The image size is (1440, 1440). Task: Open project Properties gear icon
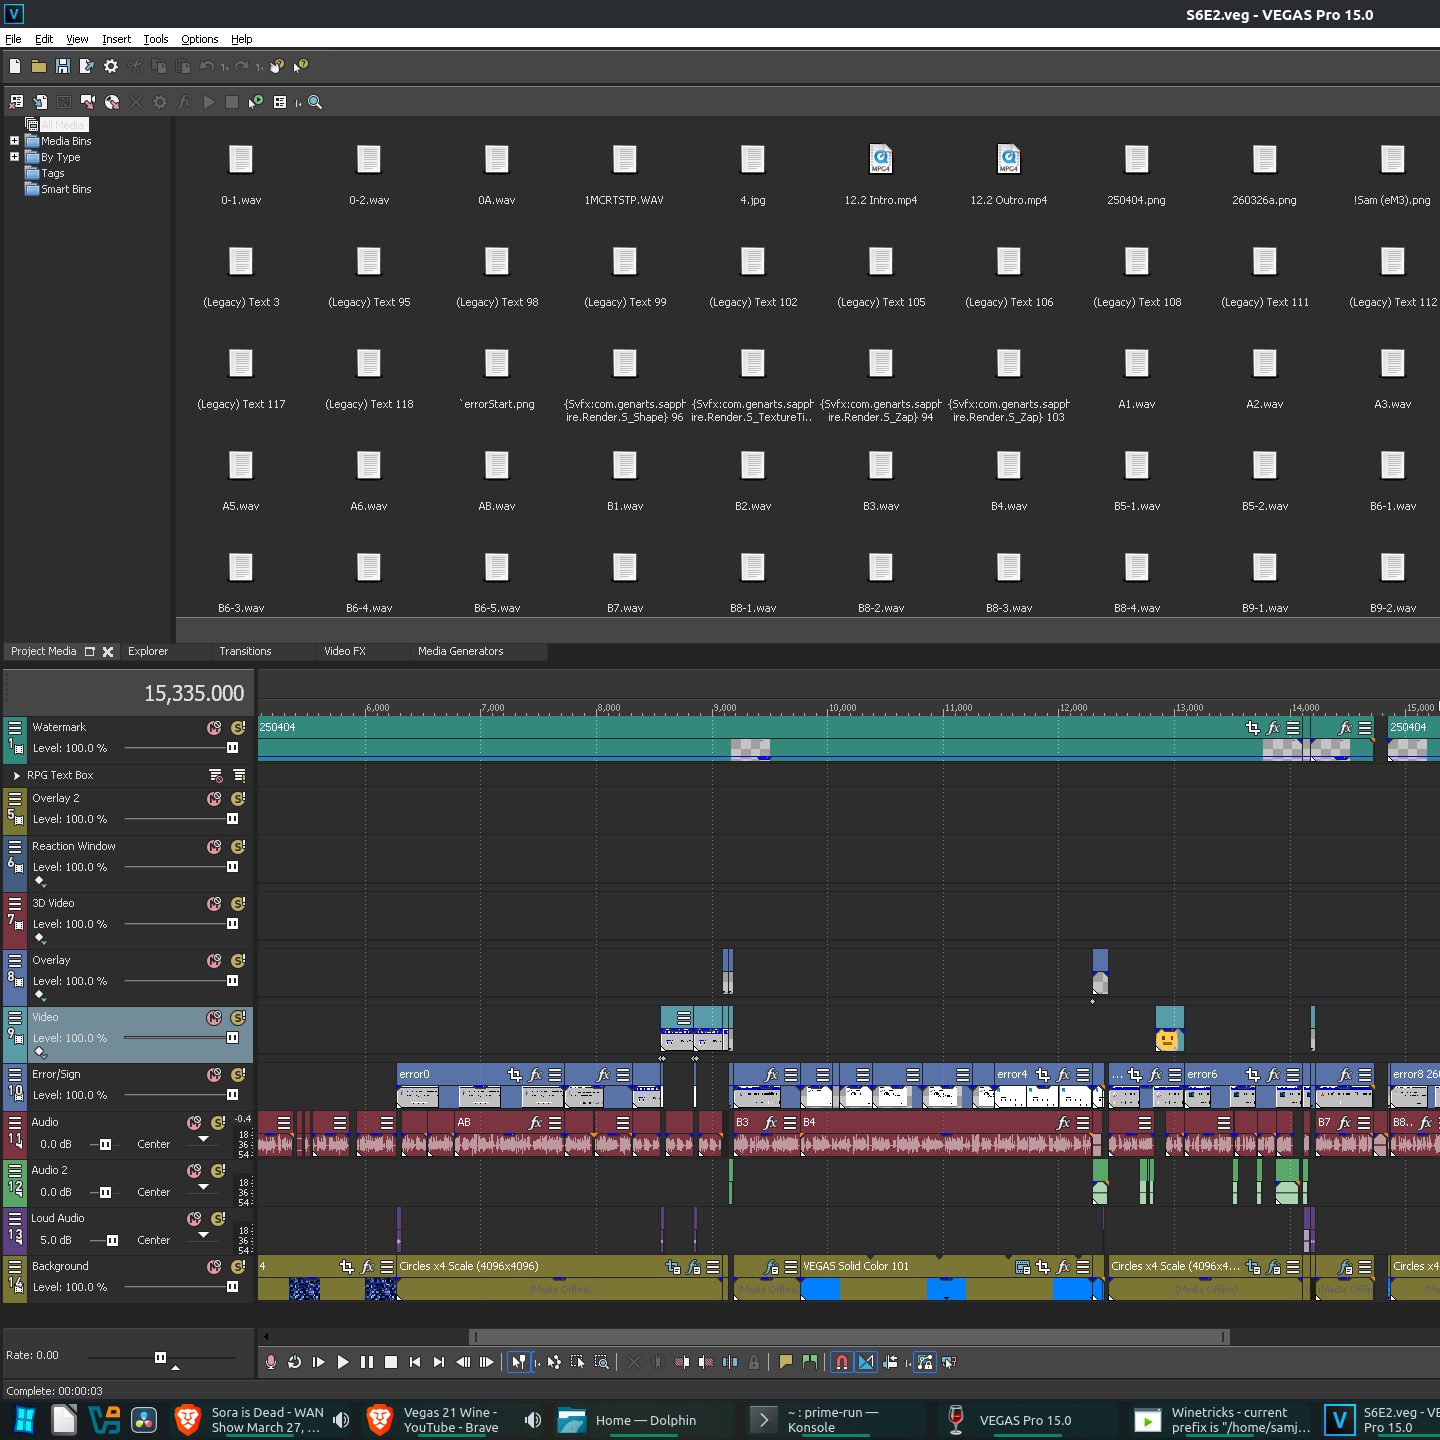(111, 66)
